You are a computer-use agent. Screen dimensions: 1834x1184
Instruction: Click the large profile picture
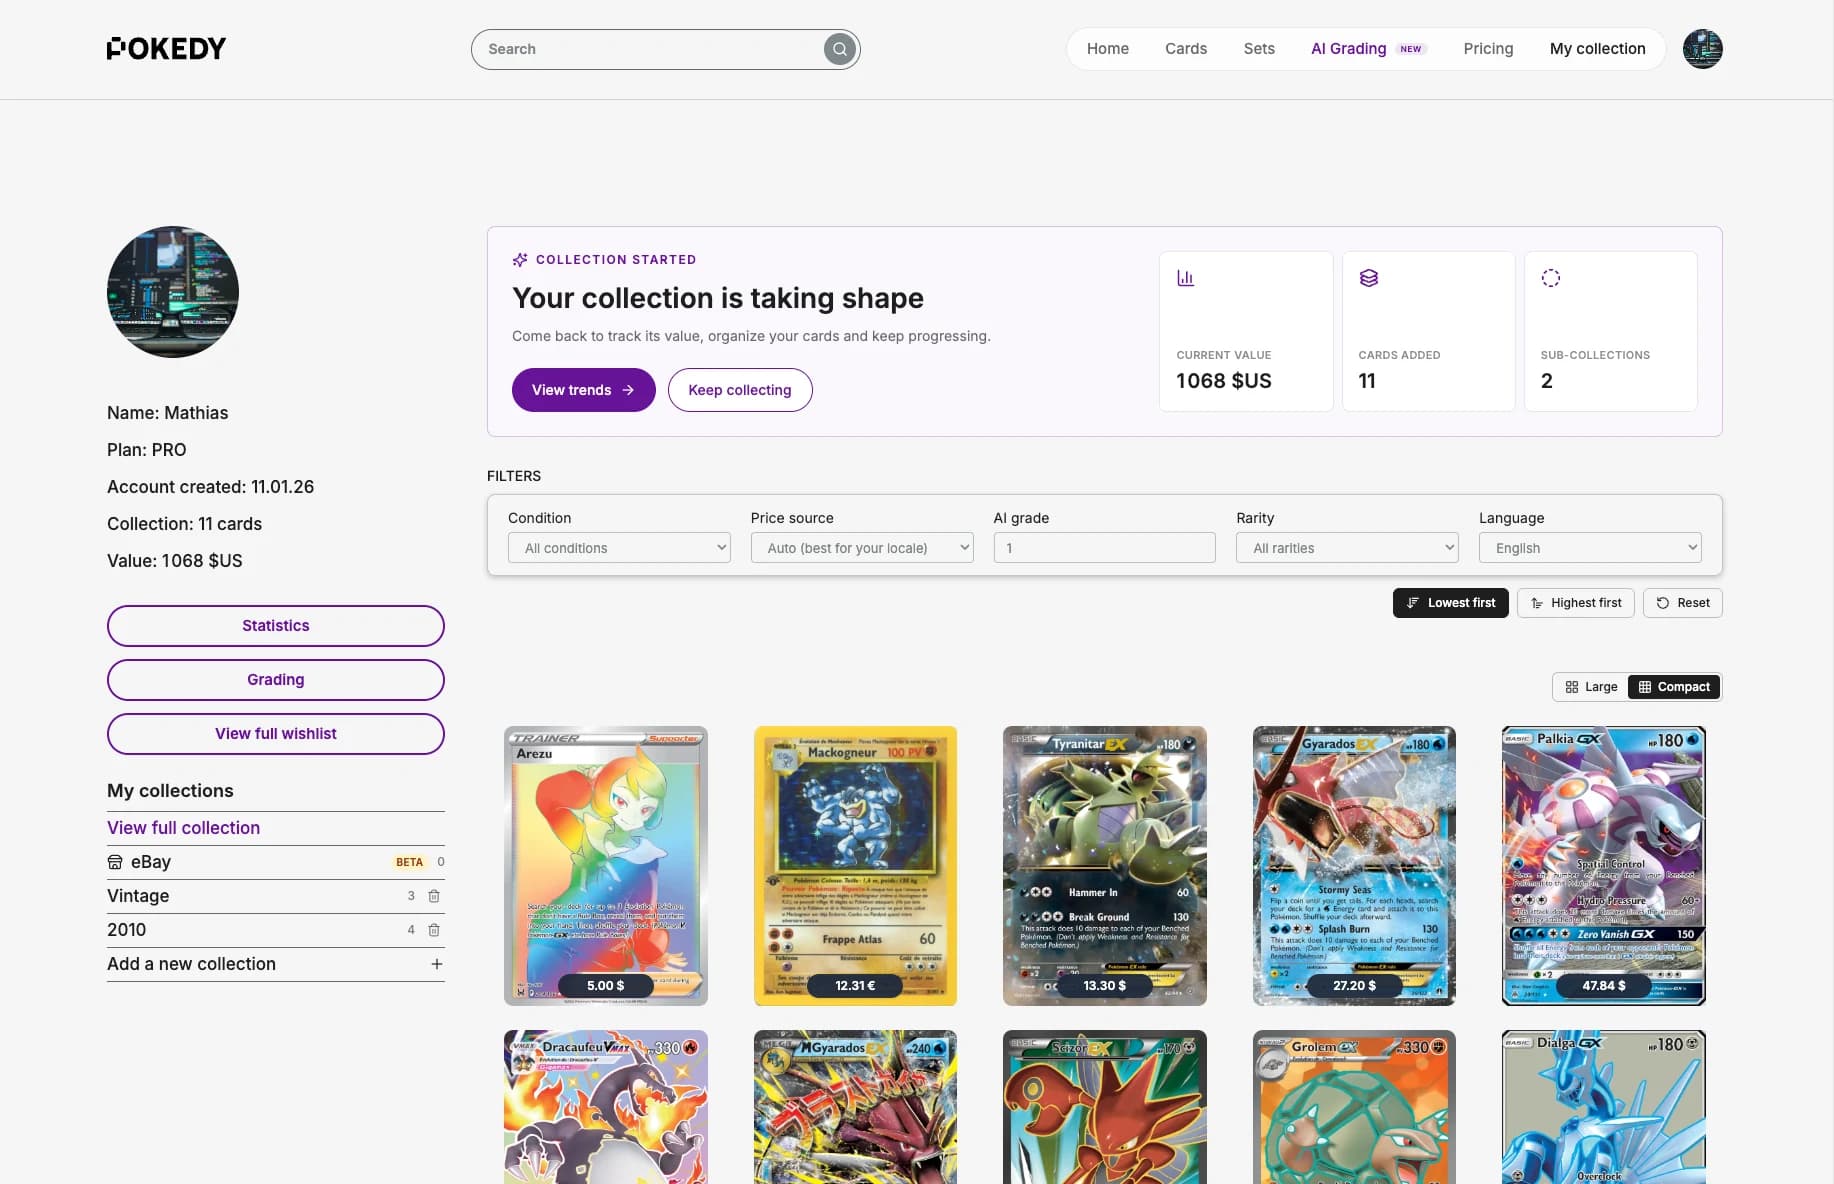pyautogui.click(x=173, y=292)
